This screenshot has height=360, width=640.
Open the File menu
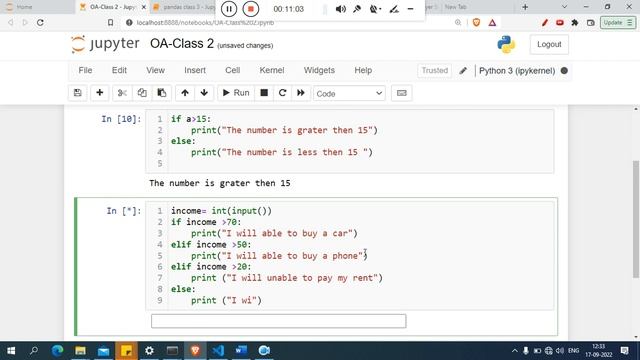click(x=85, y=70)
